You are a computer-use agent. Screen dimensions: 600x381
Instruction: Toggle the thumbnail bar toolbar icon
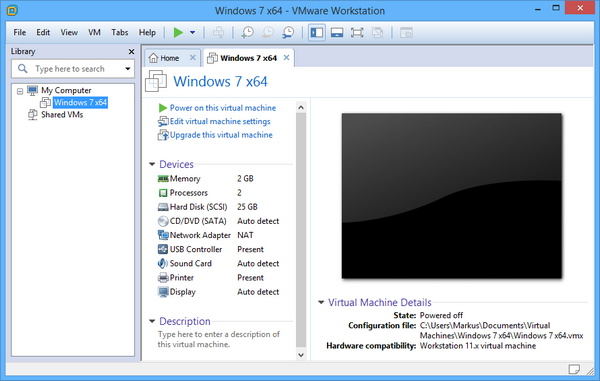click(337, 33)
